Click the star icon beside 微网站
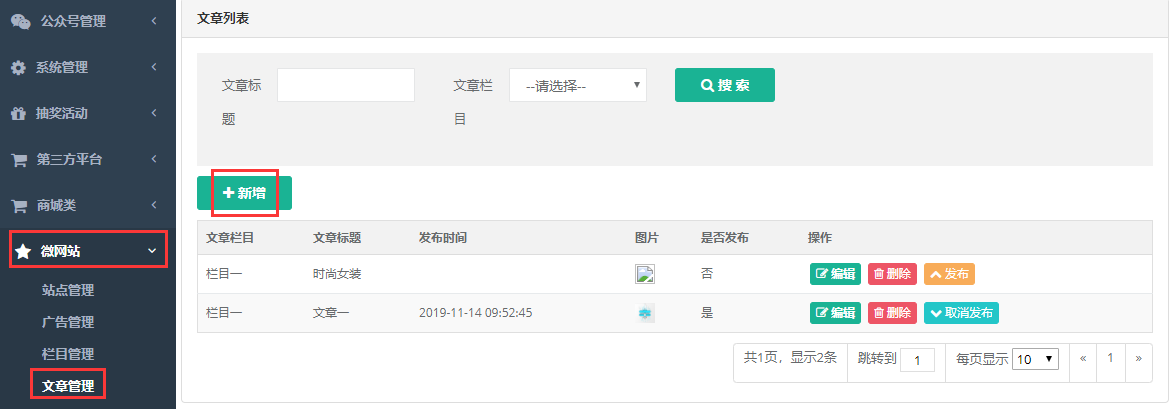1173x409 pixels. pos(22,251)
